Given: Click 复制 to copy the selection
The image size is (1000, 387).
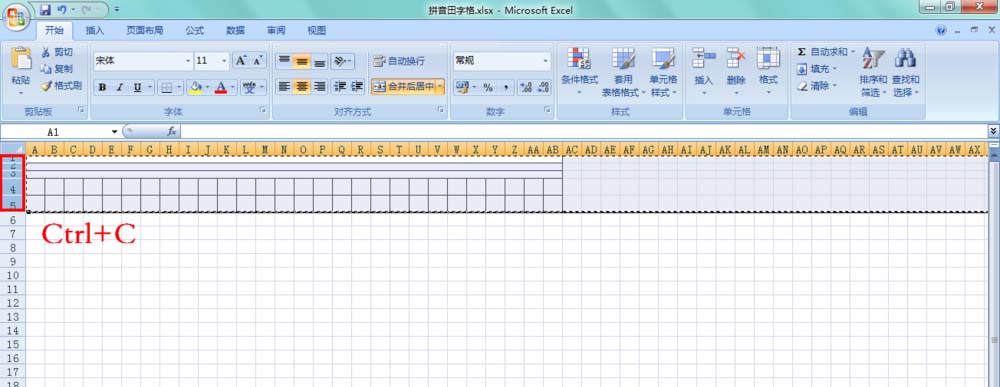Looking at the screenshot, I should (x=57, y=69).
